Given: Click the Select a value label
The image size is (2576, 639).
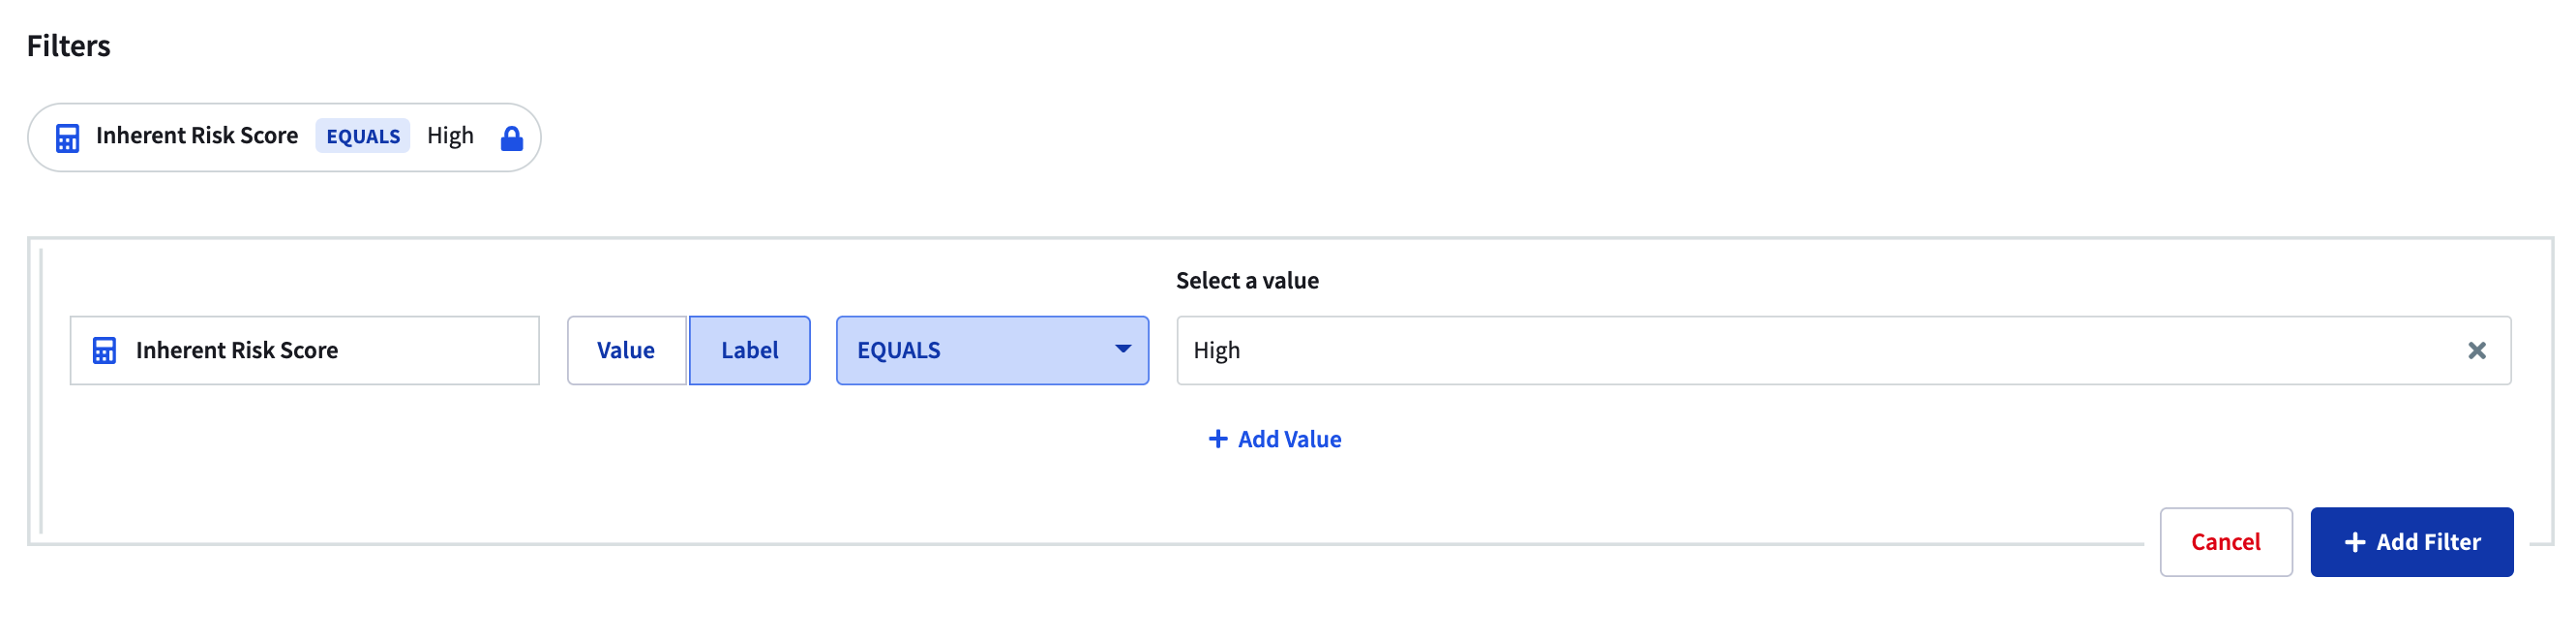Looking at the screenshot, I should [1247, 281].
